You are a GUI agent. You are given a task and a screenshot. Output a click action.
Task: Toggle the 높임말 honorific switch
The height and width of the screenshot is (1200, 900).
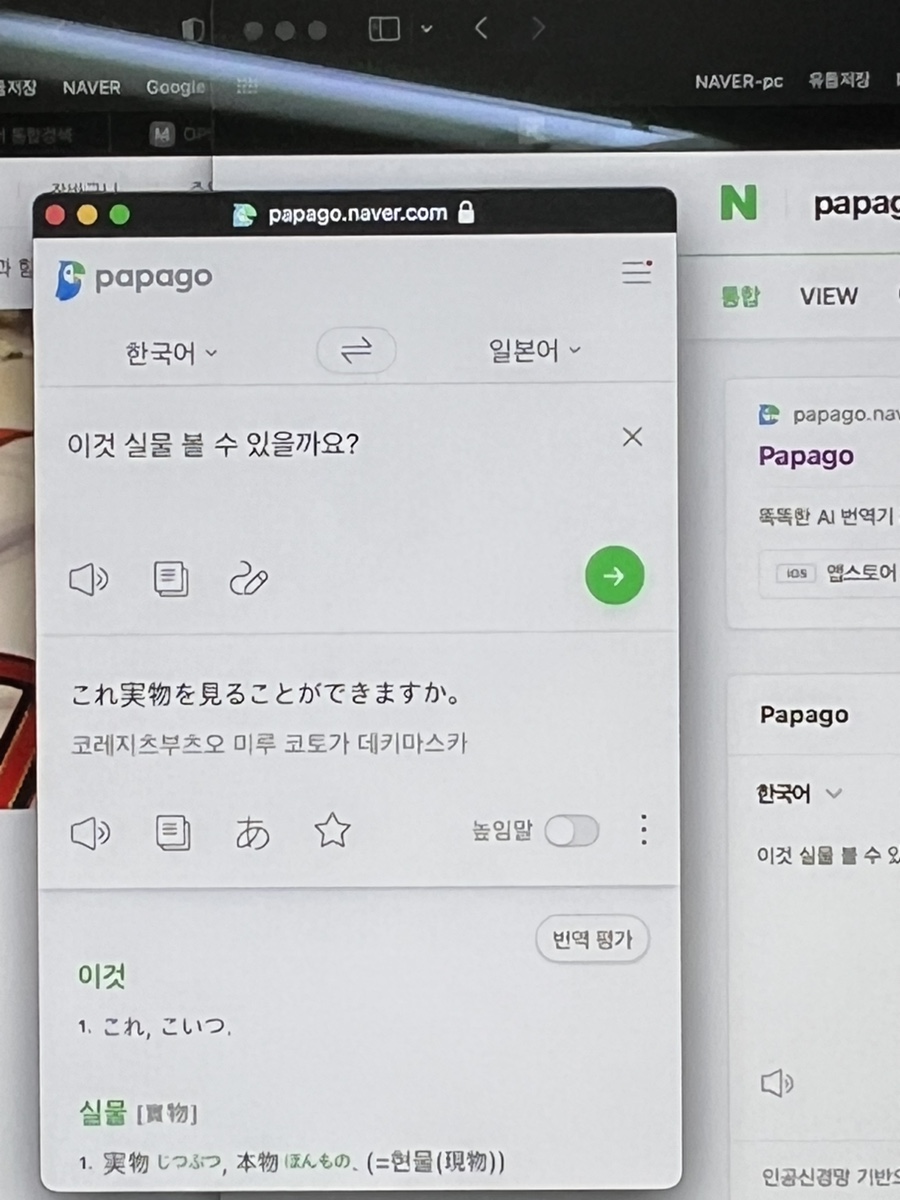click(572, 830)
